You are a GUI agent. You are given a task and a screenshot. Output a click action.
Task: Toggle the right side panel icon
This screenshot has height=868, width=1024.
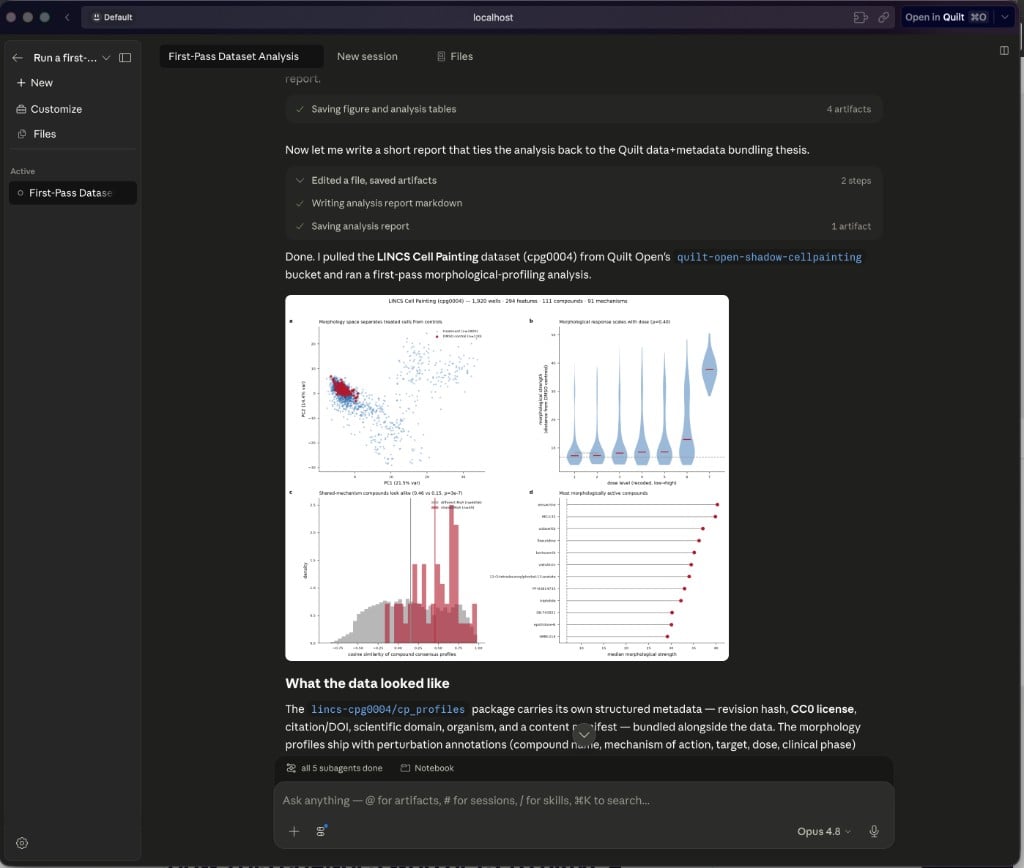pos(1004,50)
